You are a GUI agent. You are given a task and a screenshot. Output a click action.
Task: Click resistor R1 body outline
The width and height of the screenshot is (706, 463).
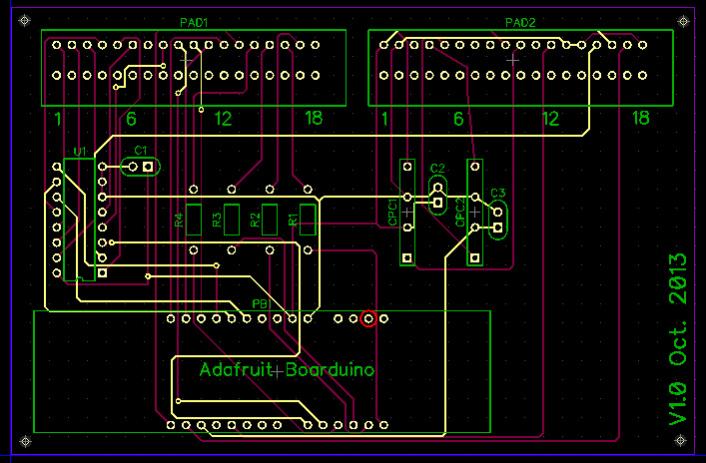(x=308, y=218)
